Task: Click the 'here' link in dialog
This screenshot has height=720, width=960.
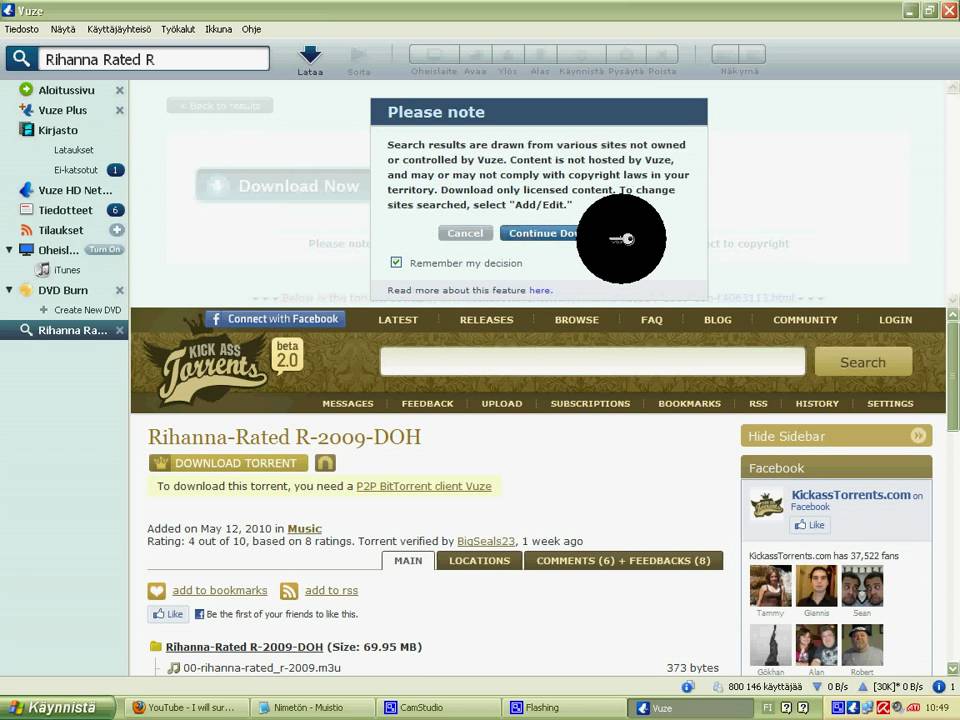Action: click(x=539, y=290)
